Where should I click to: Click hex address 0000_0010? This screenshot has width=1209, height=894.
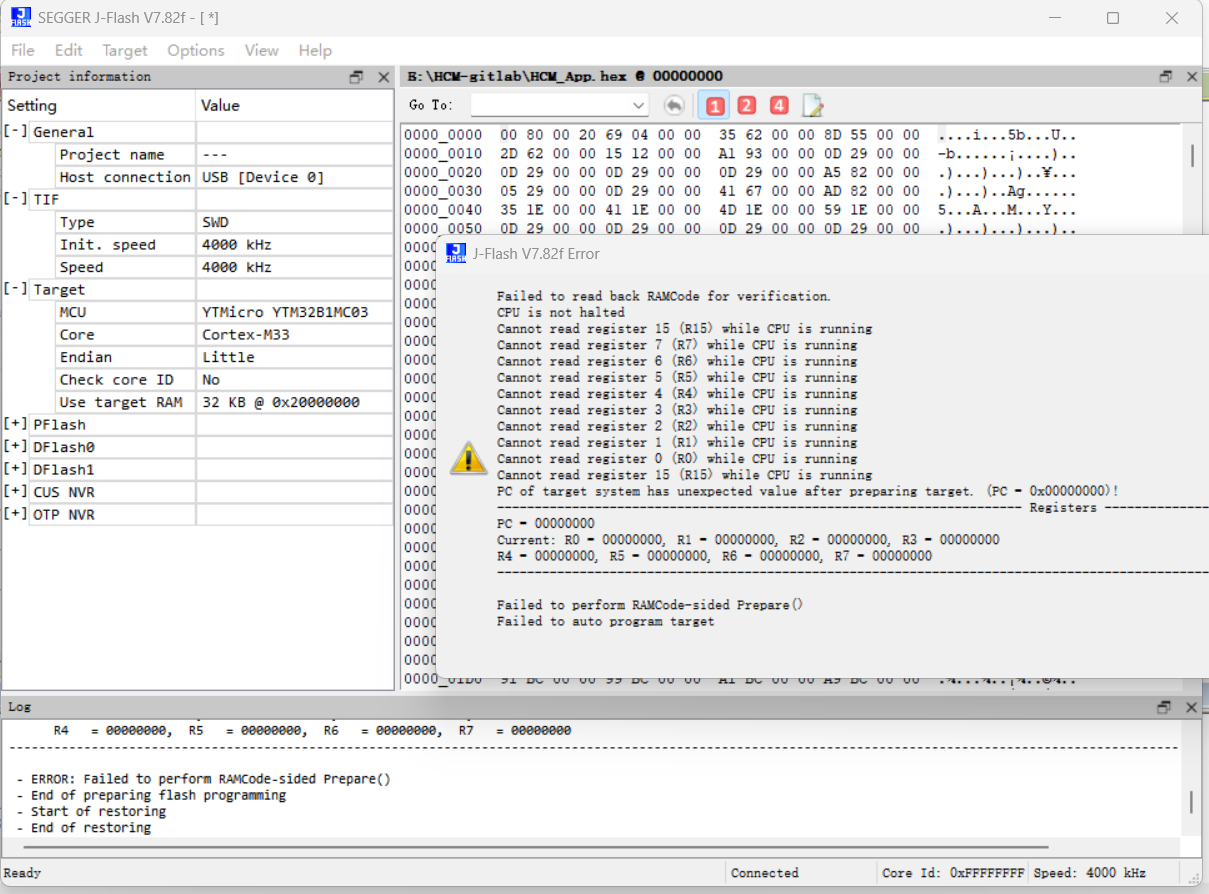pos(443,154)
